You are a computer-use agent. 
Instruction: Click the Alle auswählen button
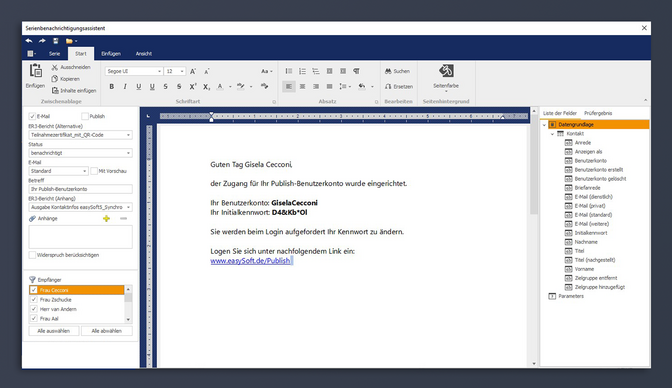point(54,331)
